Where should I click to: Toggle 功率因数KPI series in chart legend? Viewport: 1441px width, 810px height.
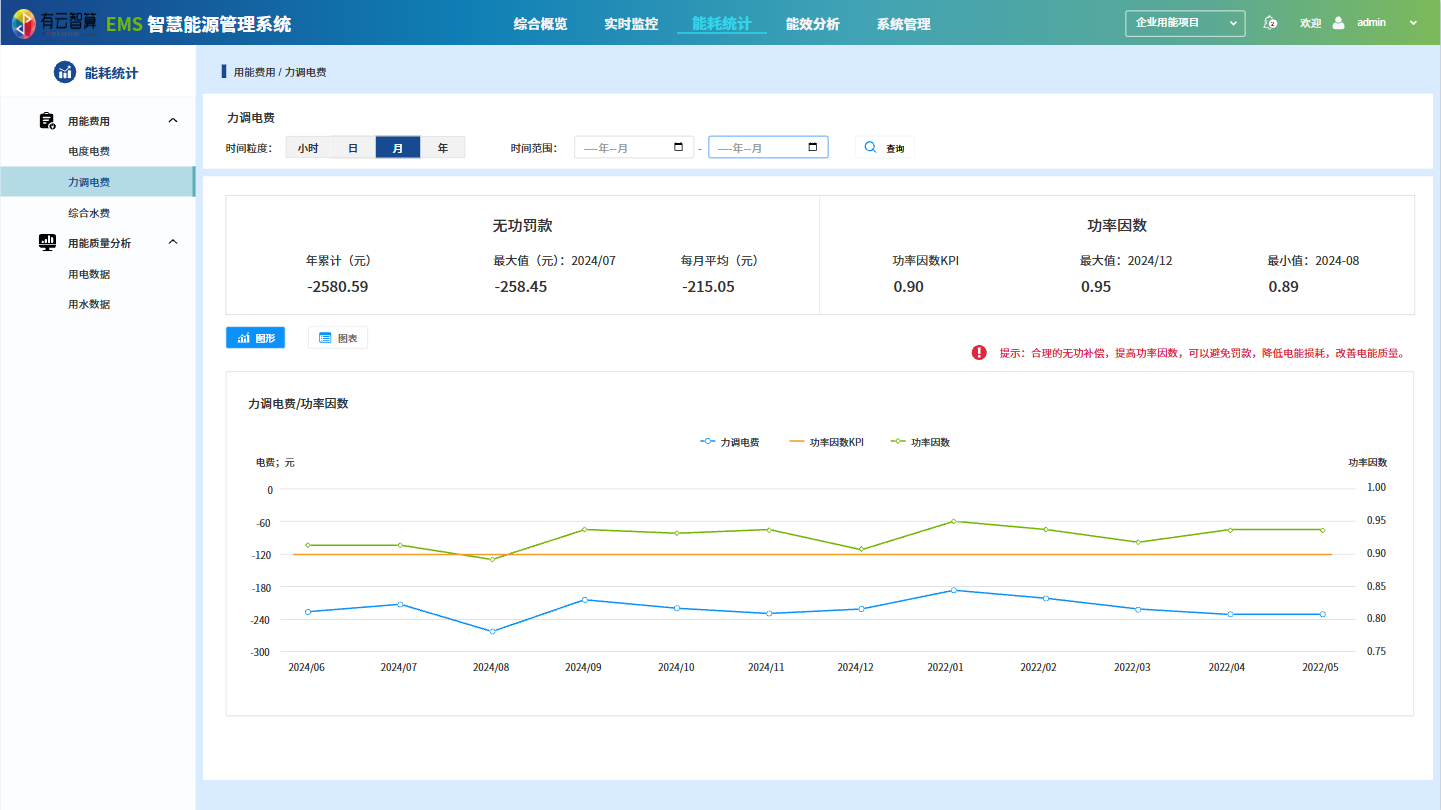click(x=826, y=442)
